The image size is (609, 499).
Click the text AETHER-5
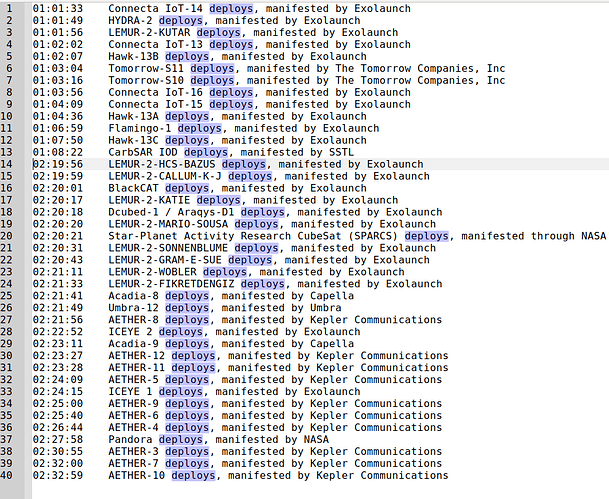(x=133, y=380)
